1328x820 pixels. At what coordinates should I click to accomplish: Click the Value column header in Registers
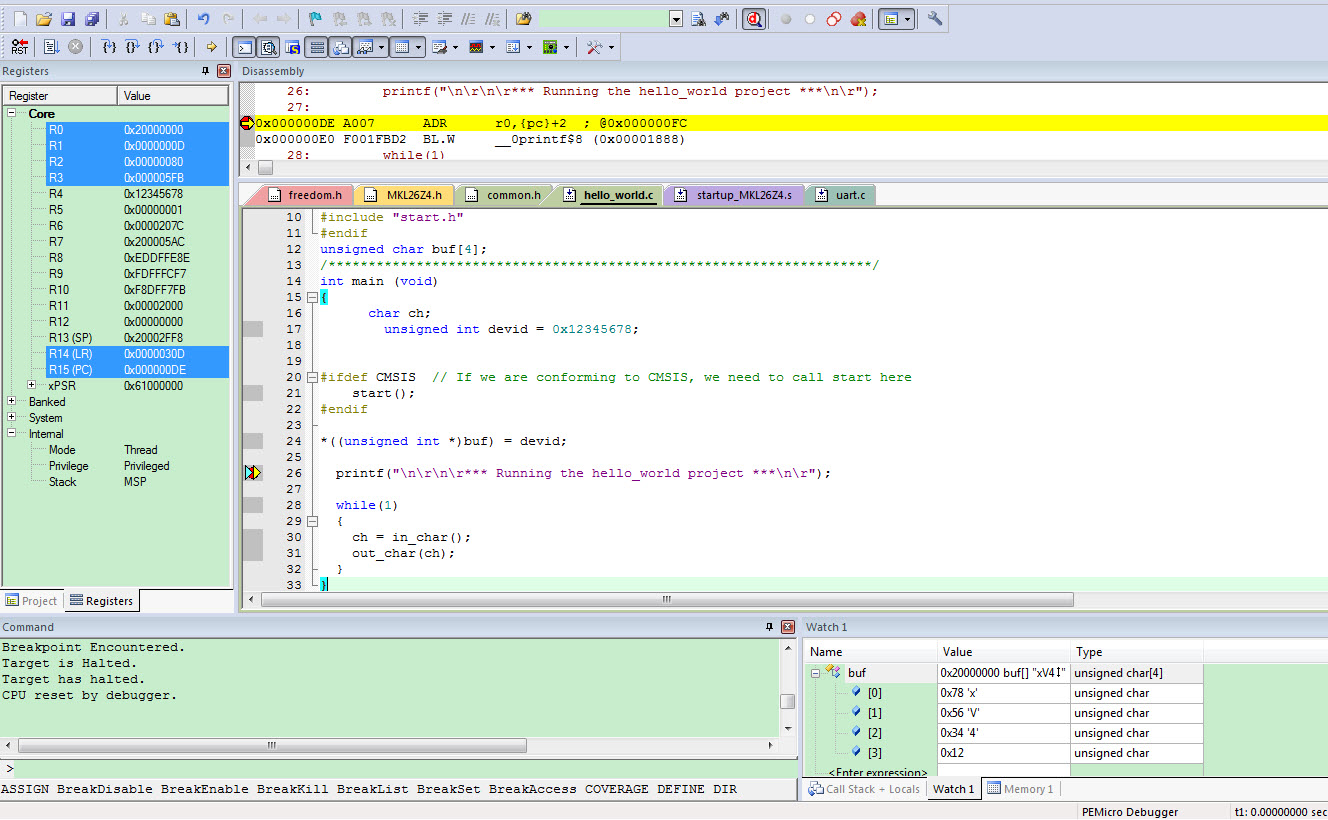pyautogui.click(x=173, y=96)
